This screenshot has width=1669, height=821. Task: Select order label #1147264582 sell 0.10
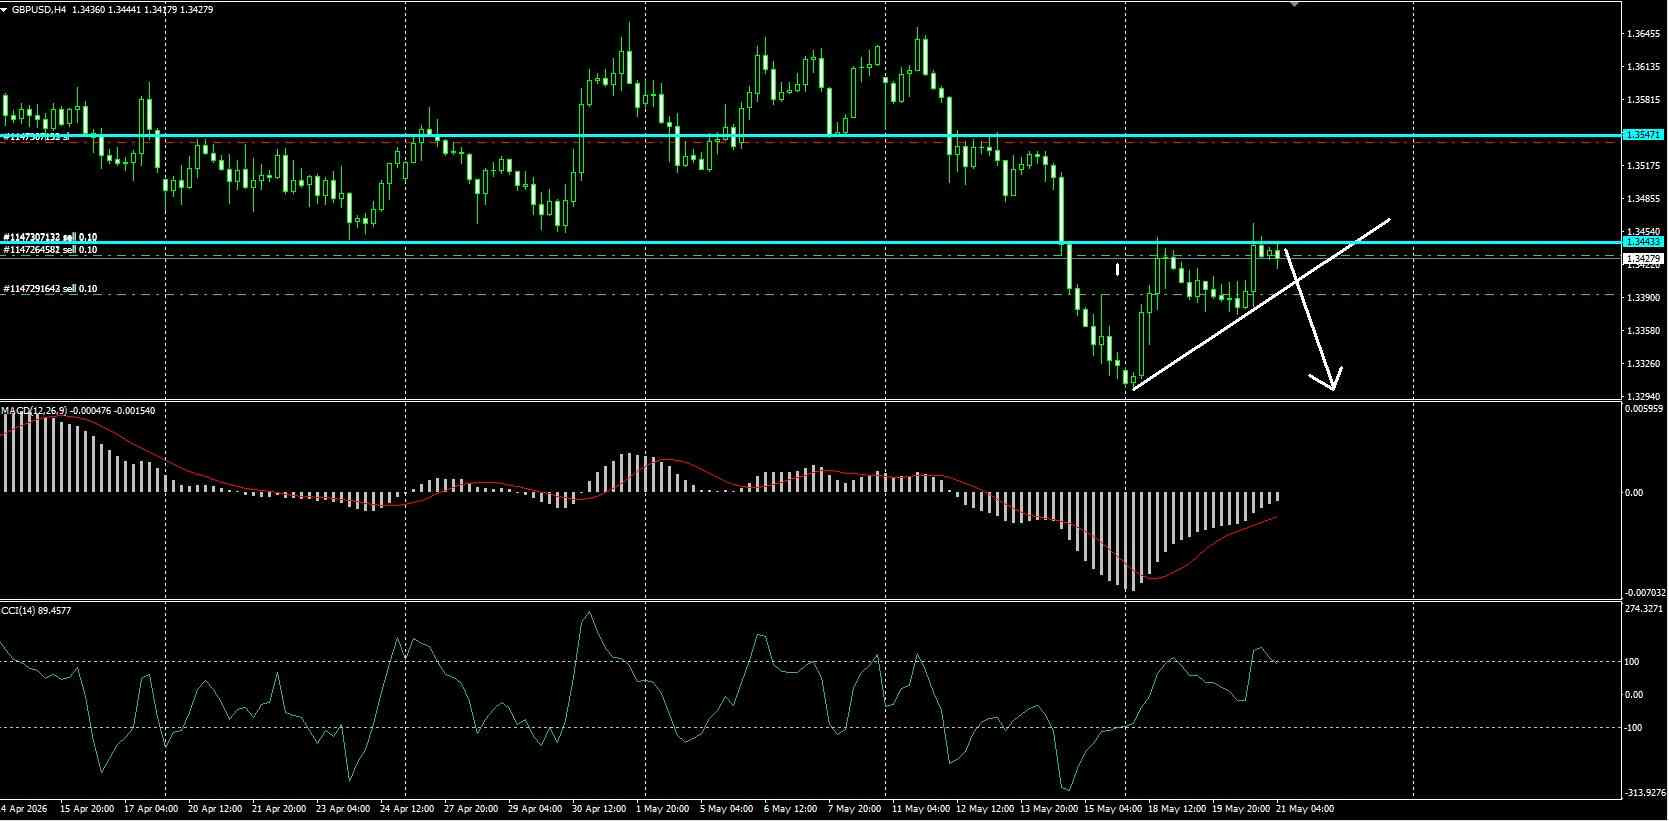[x=50, y=250]
